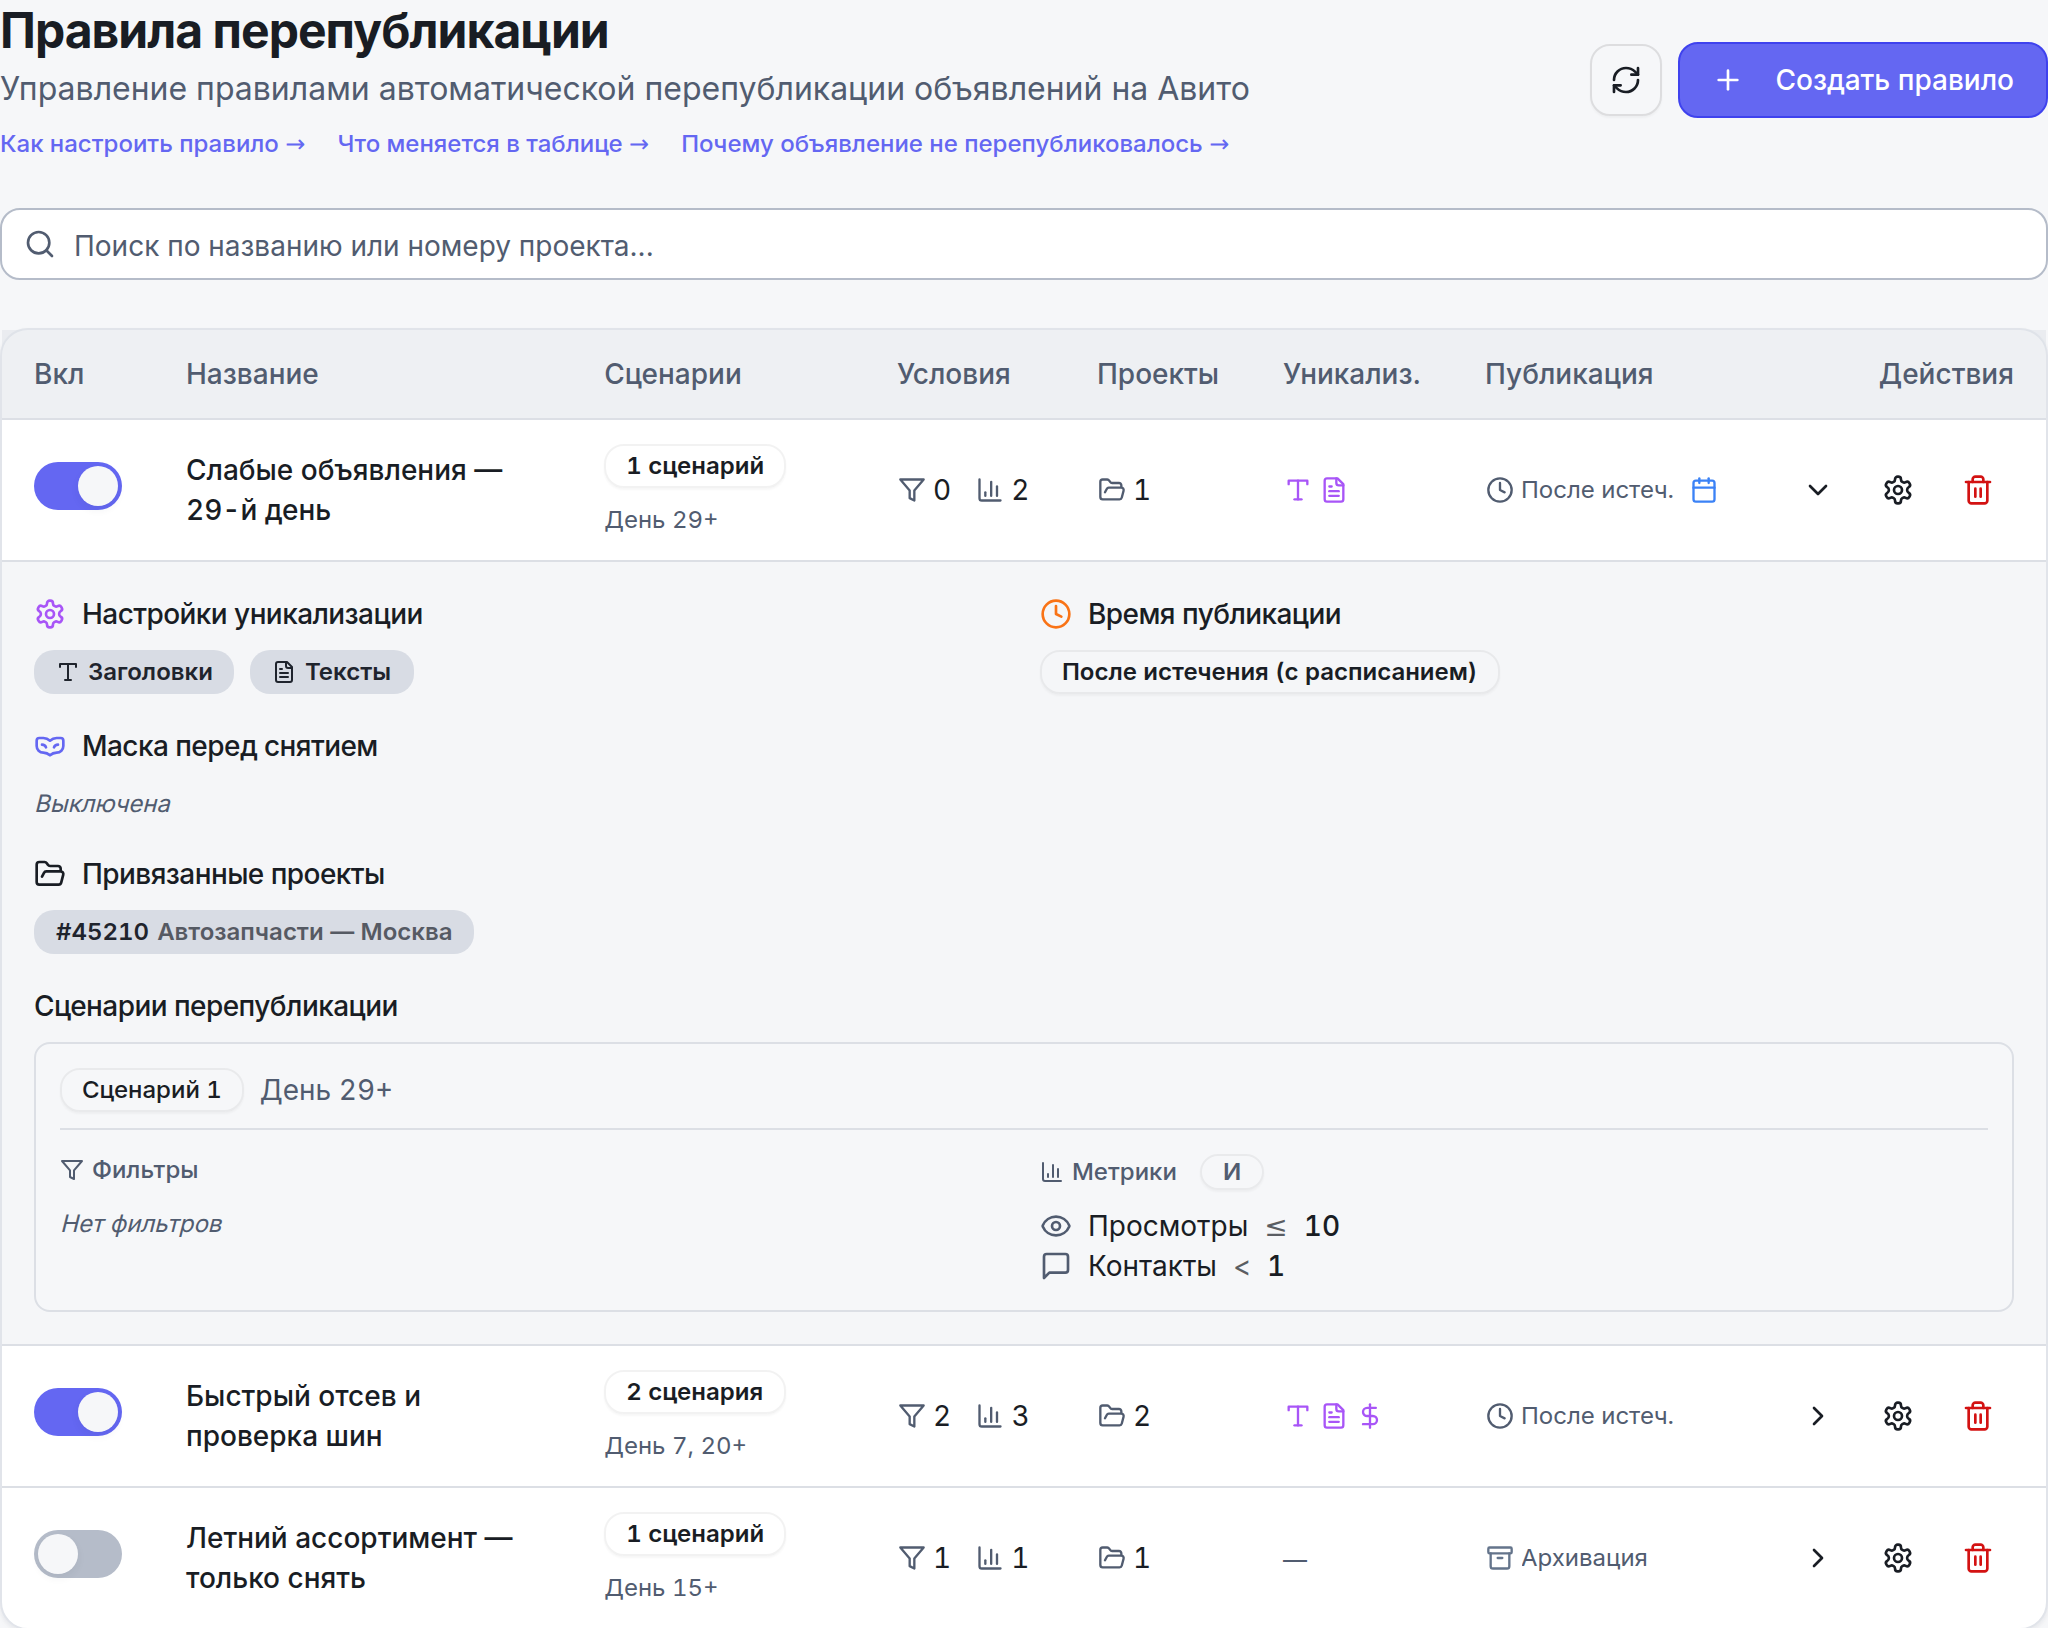The width and height of the screenshot is (2048, 1628).
Task: Disable rule Слабые объявления — 29-й день
Action: [78, 486]
